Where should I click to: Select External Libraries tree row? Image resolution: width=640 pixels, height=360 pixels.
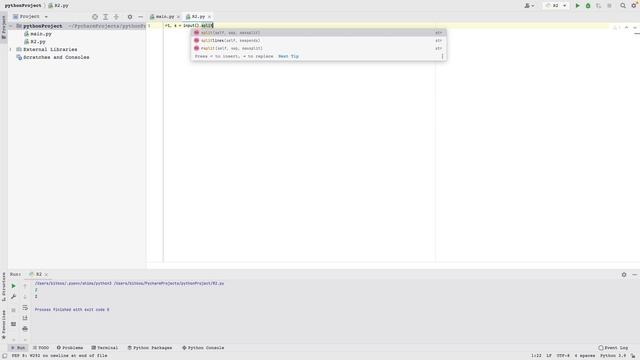click(x=50, y=49)
